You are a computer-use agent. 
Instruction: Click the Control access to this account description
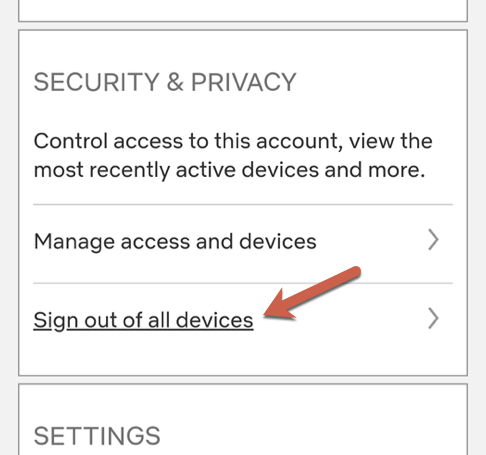coord(233,156)
